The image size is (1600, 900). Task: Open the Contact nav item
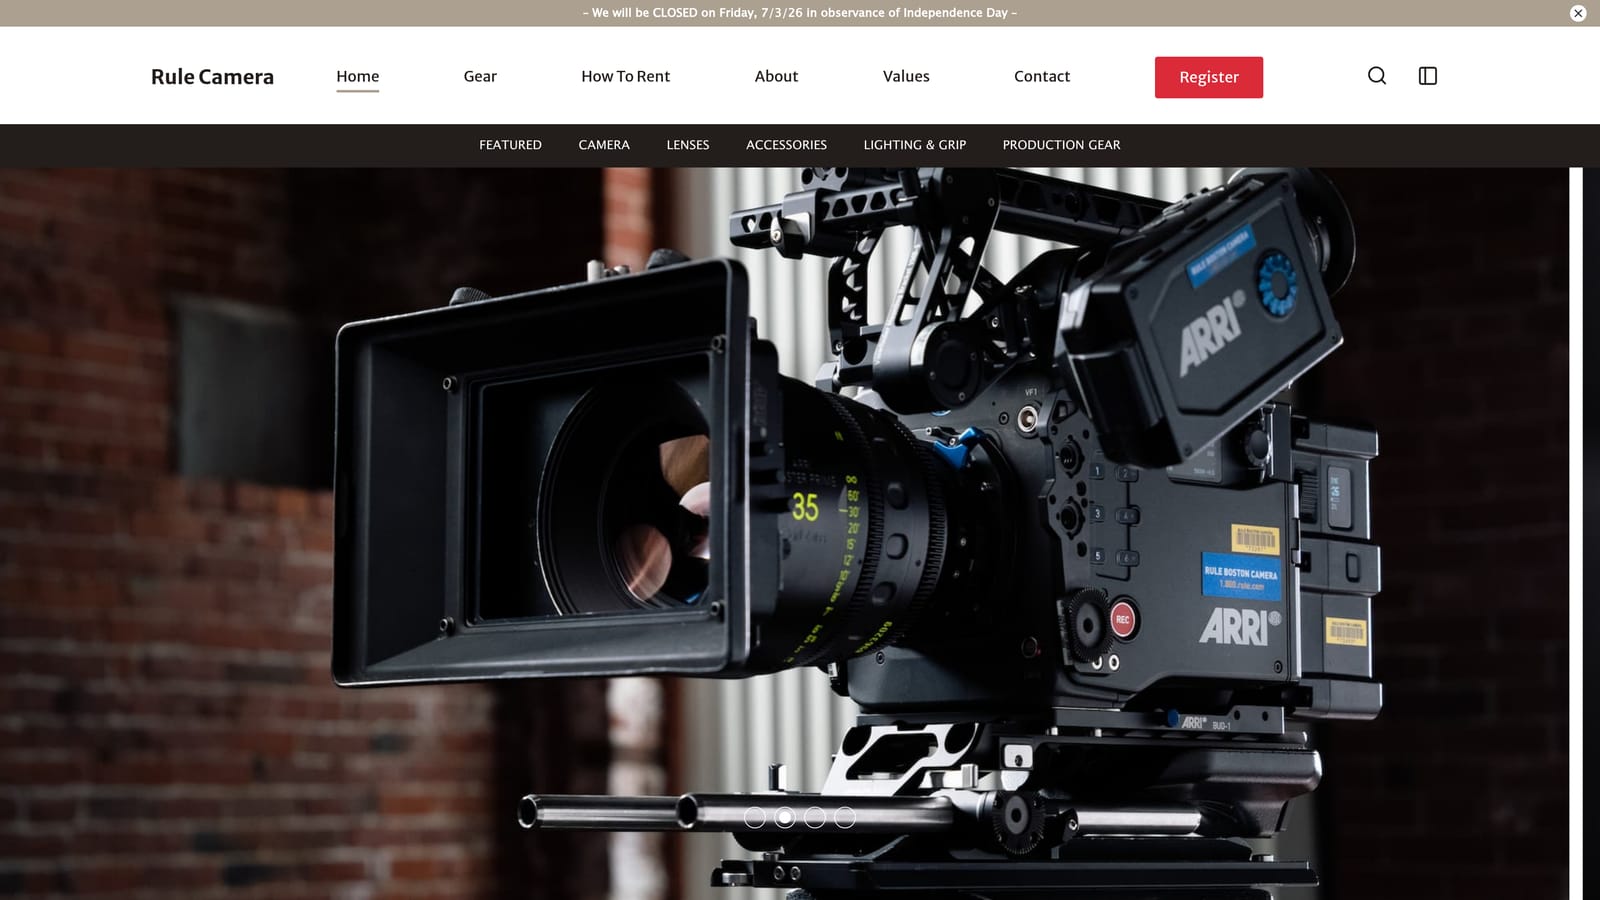[x=1042, y=76]
